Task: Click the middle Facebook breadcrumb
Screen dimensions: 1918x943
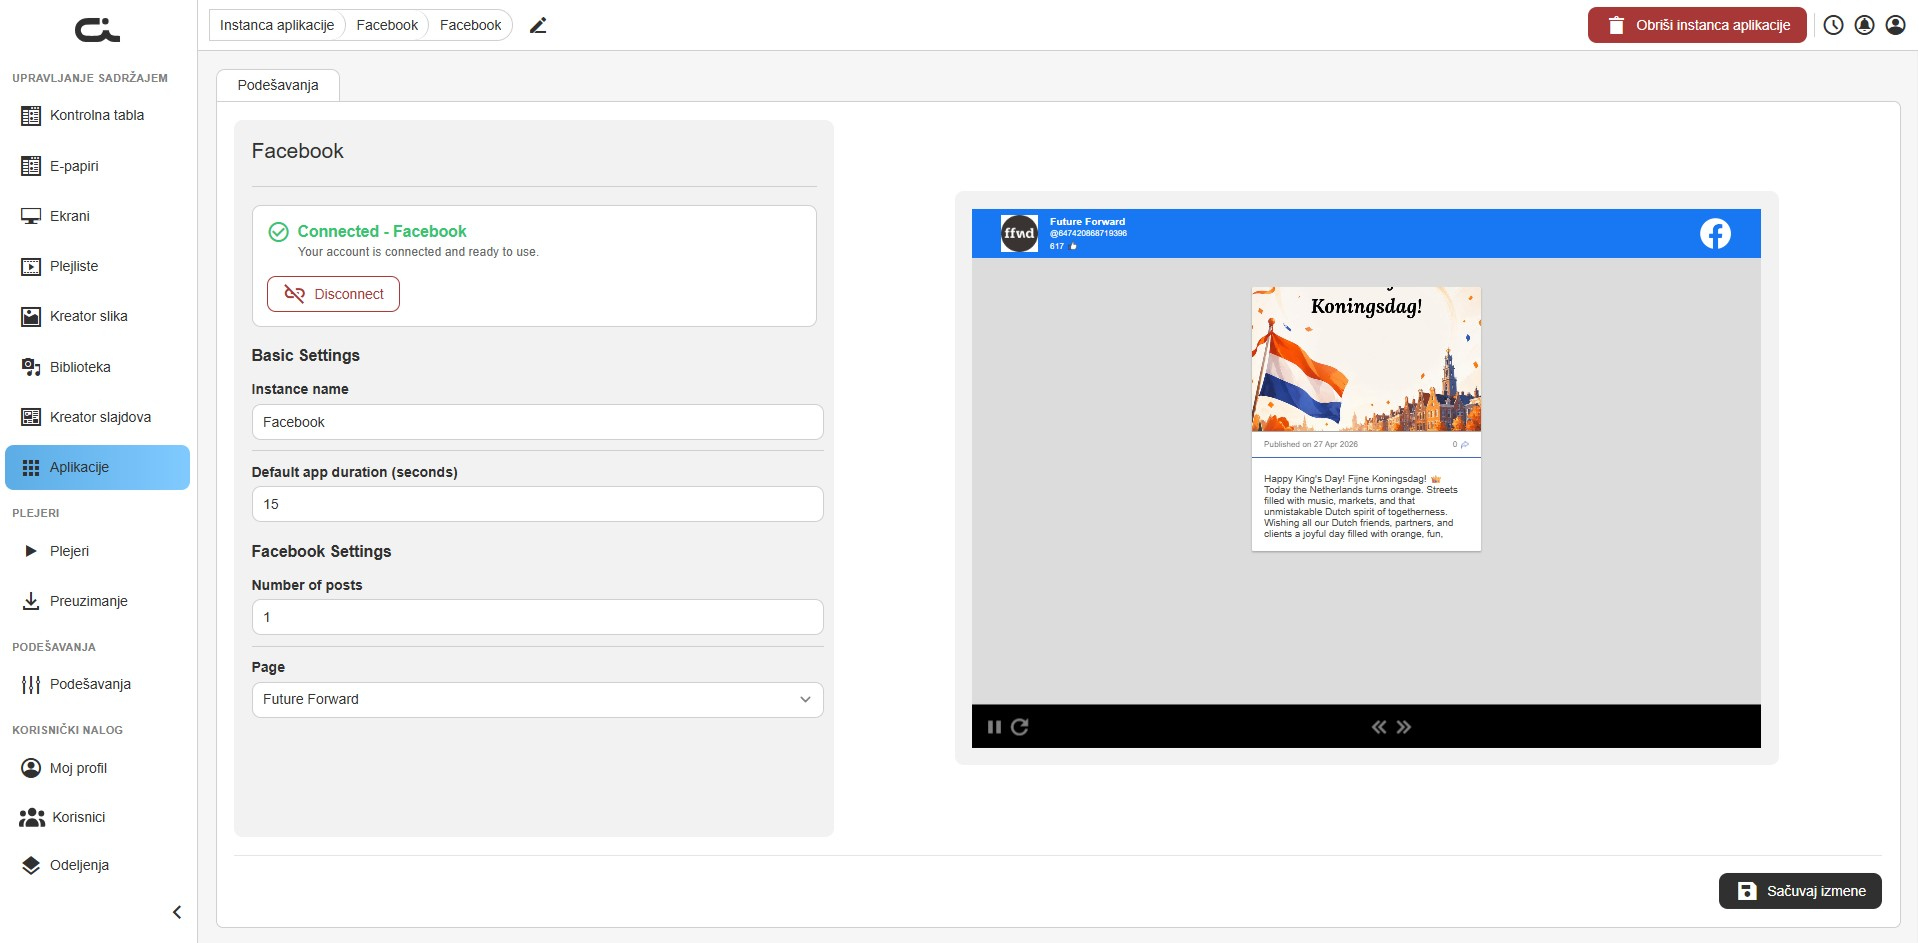Action: [387, 25]
